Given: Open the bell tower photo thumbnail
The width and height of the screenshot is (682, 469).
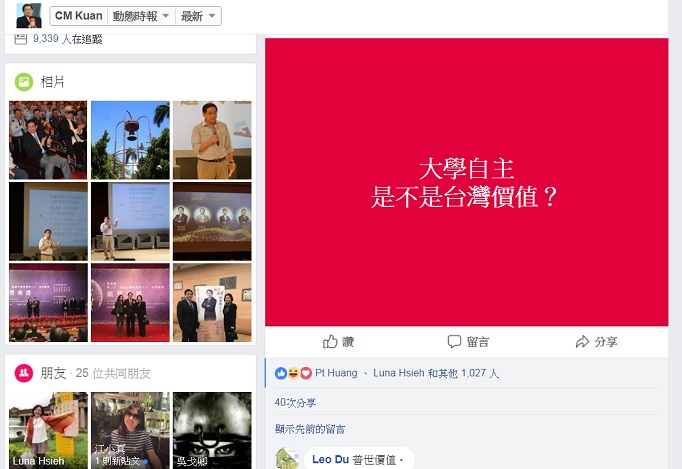Looking at the screenshot, I should coord(130,140).
